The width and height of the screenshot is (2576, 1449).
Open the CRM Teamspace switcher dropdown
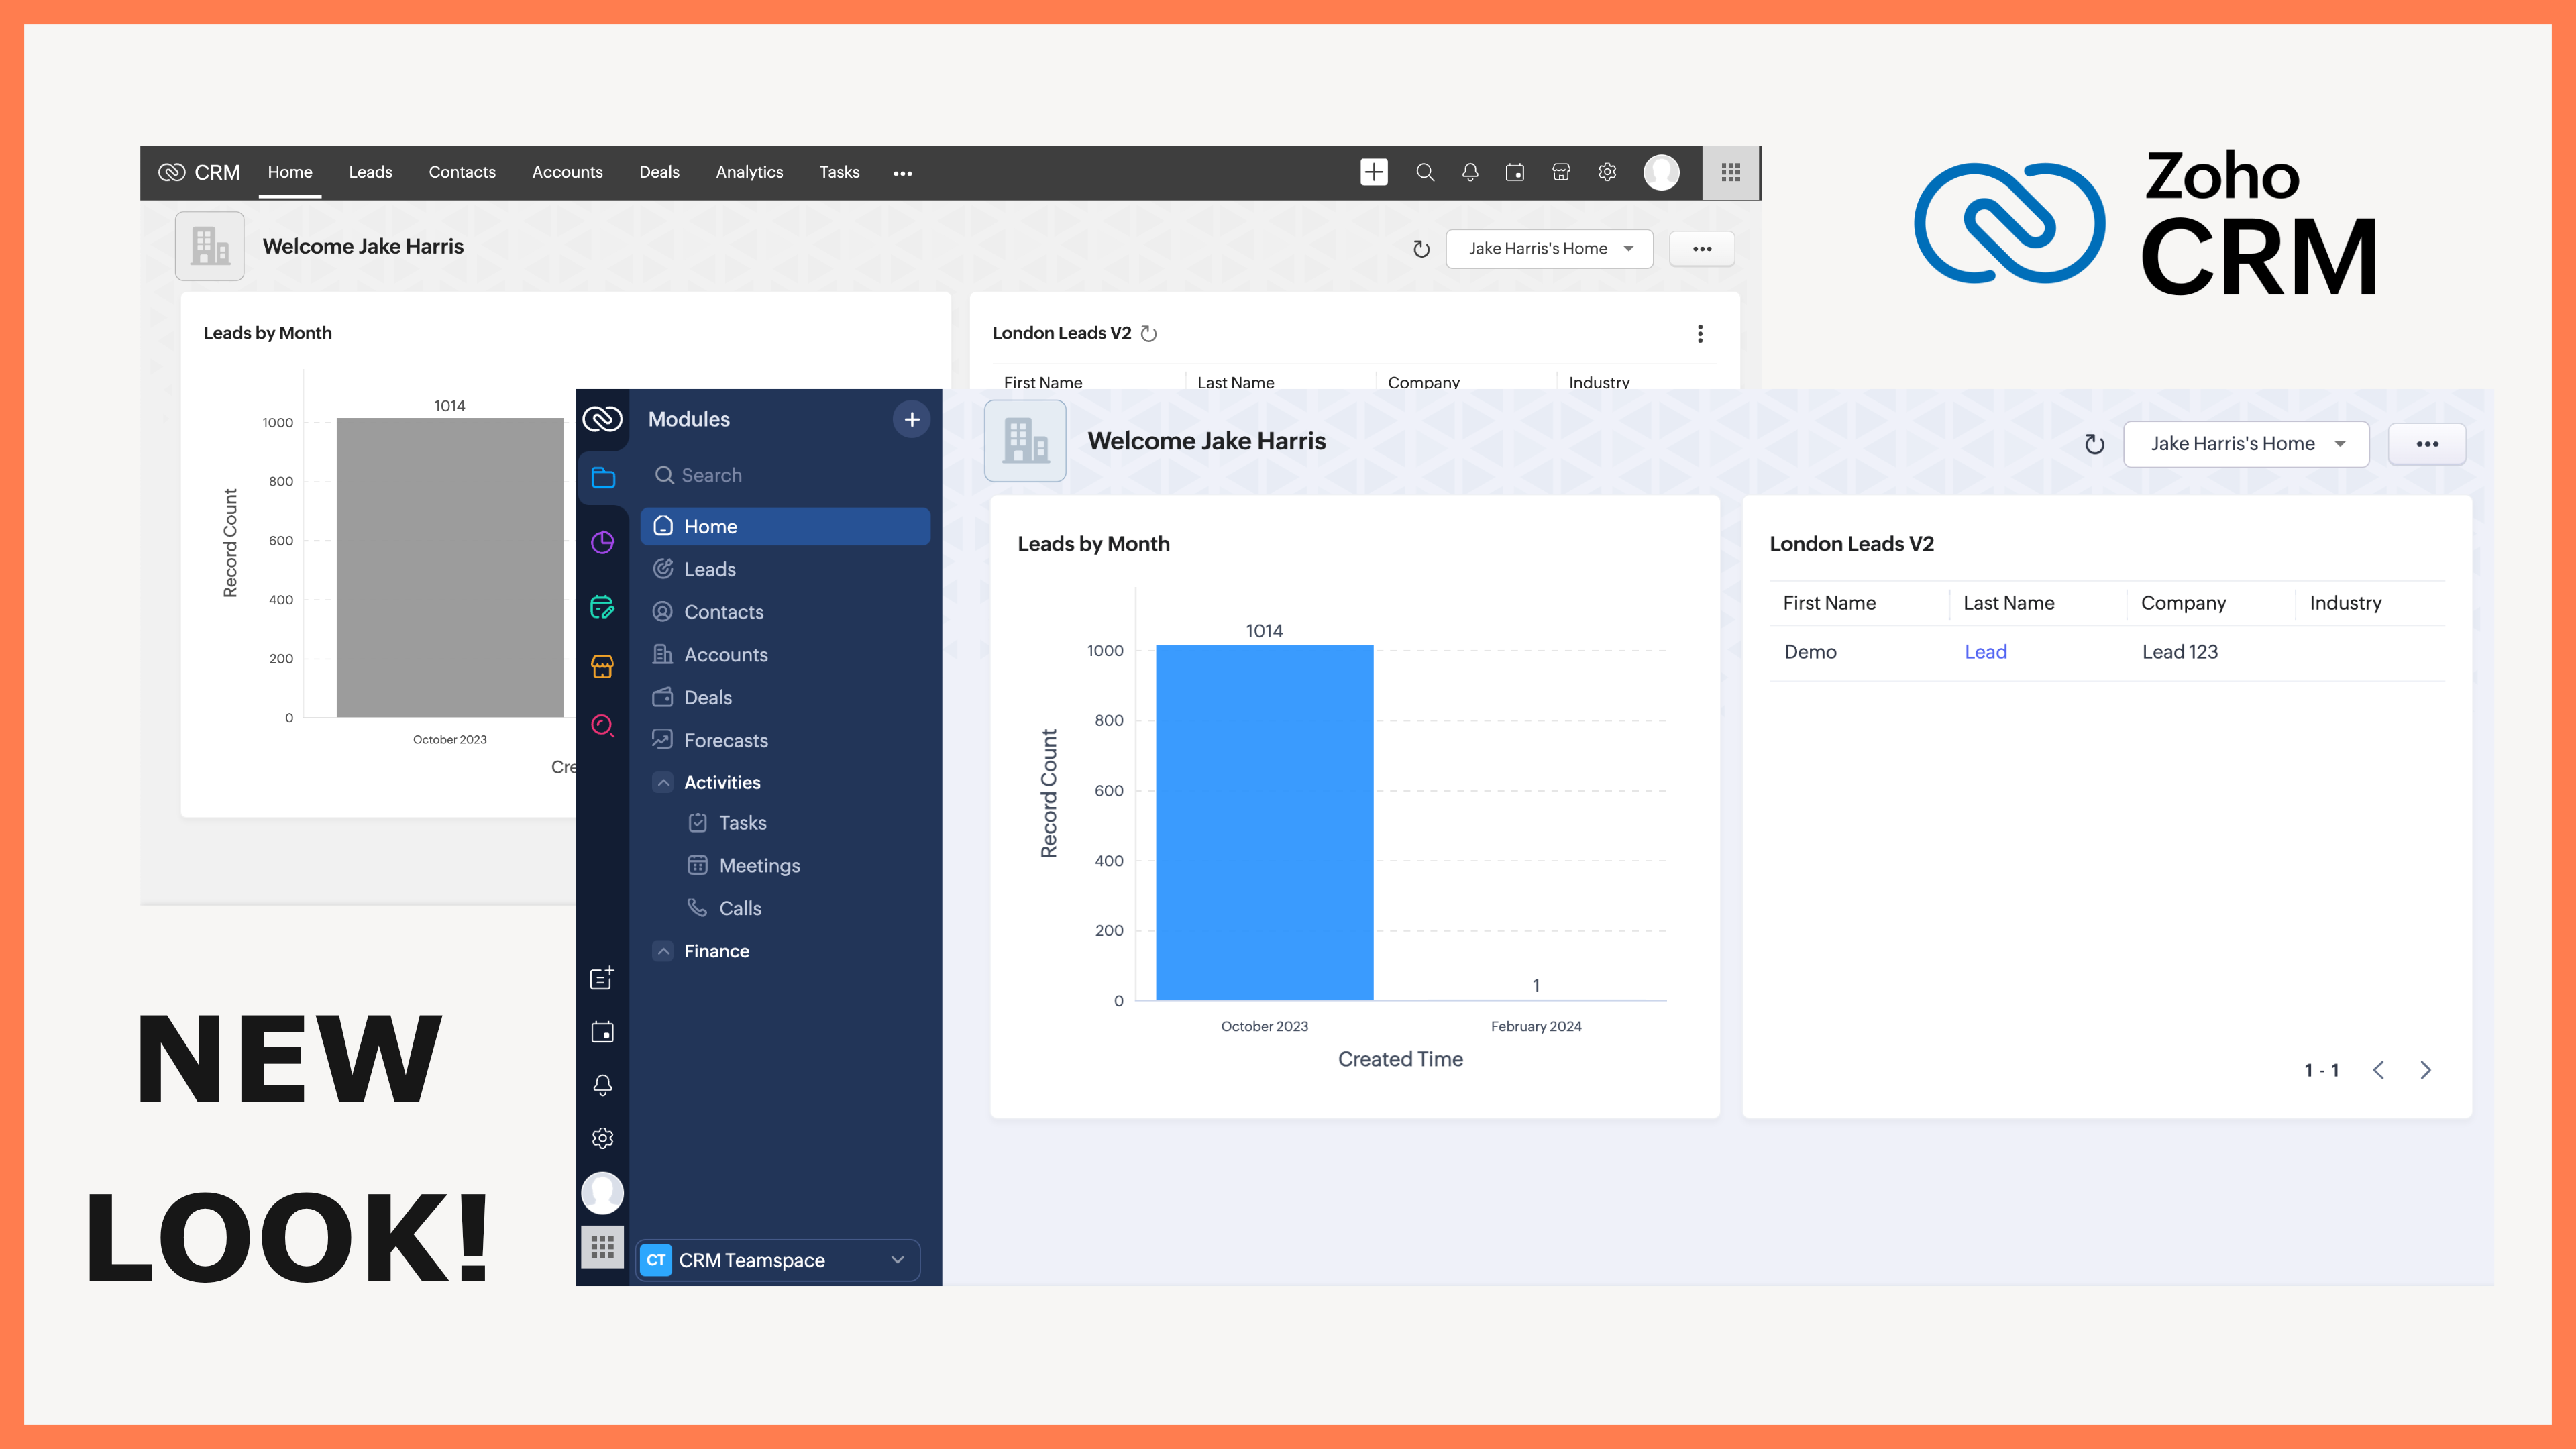pos(778,1260)
